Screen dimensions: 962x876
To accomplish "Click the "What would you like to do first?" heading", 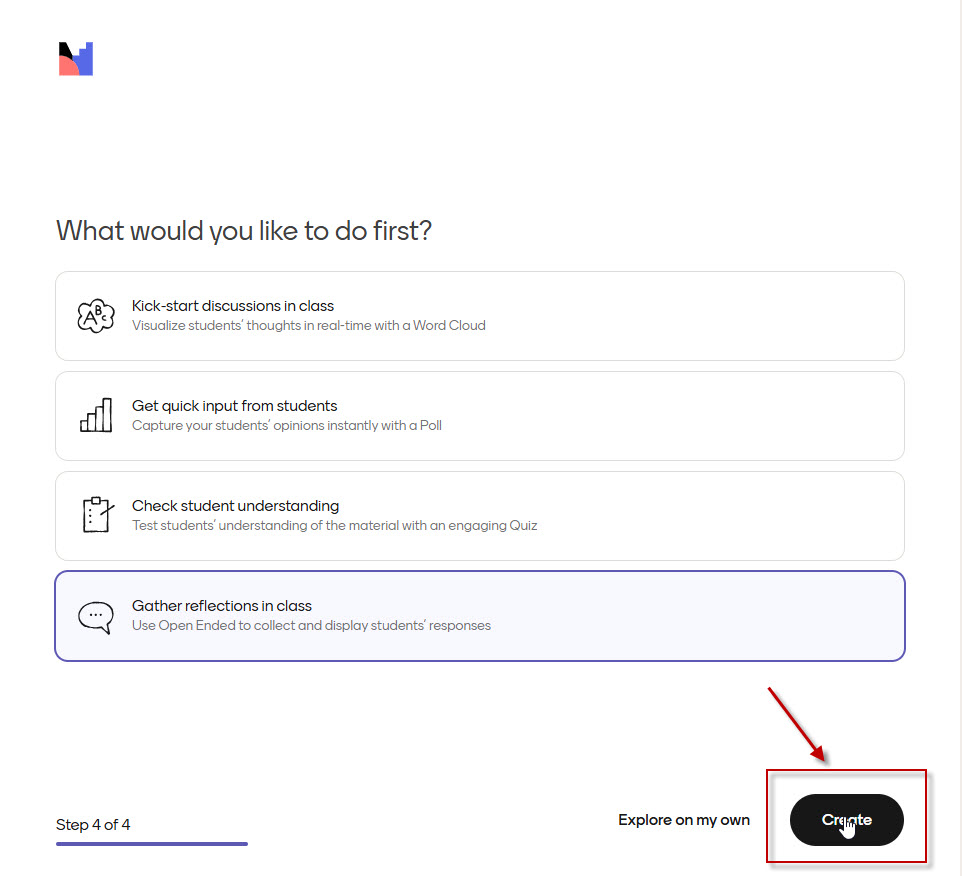I will (244, 231).
